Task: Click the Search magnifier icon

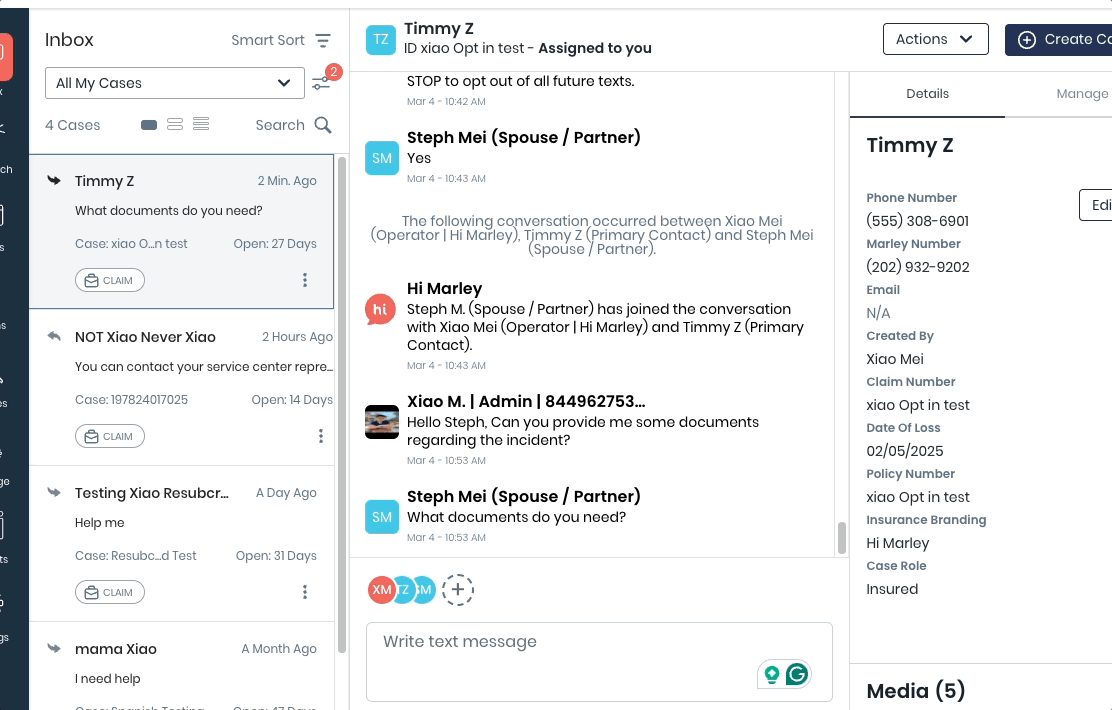Action: pyautogui.click(x=322, y=125)
